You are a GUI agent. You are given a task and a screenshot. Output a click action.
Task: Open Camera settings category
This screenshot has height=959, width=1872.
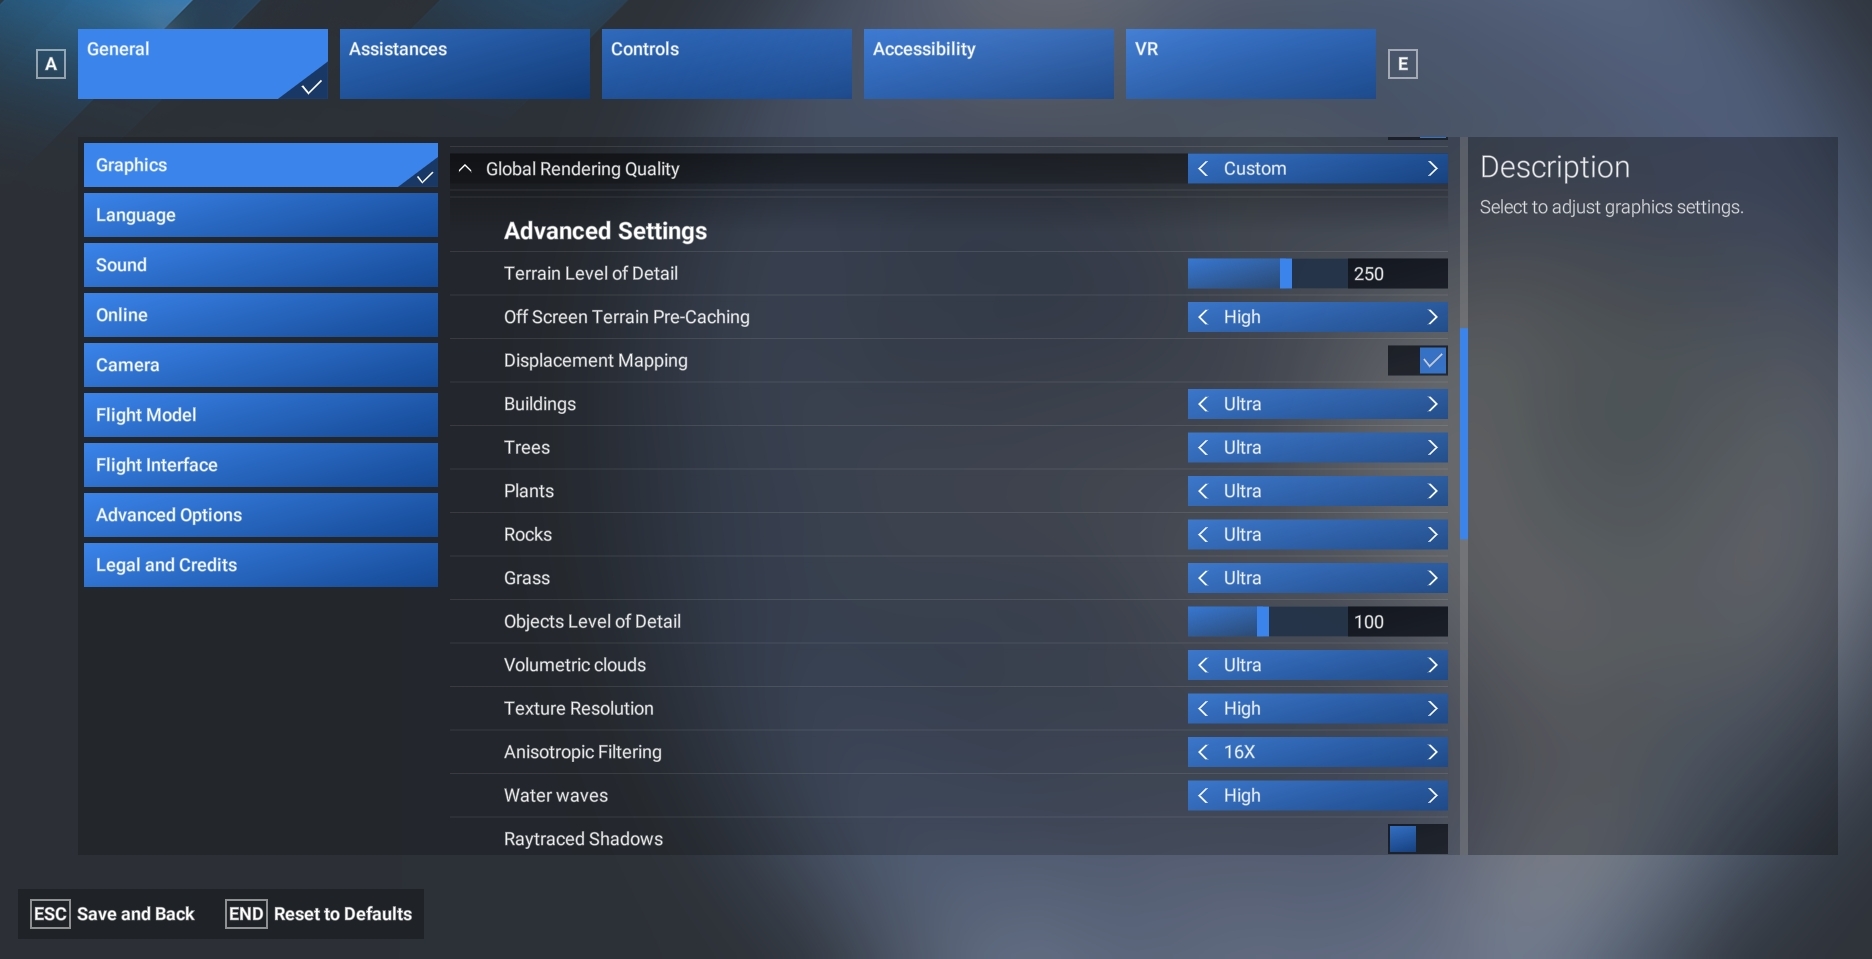tap(261, 365)
